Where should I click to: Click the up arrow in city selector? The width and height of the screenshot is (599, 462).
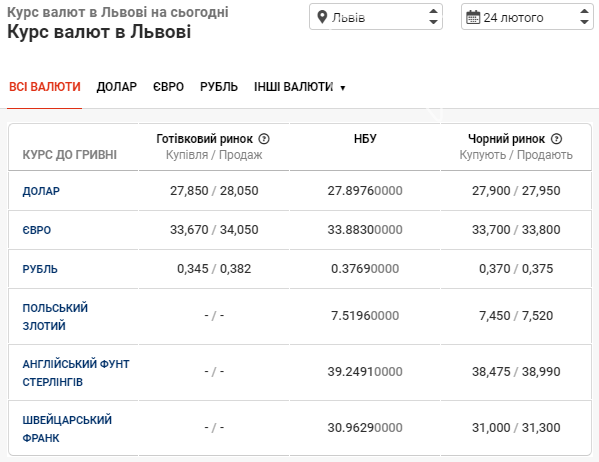pos(433,11)
